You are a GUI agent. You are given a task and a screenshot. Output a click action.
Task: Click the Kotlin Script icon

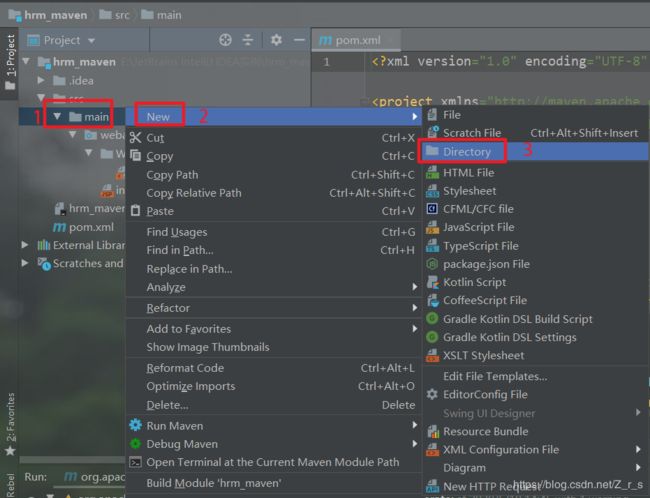pos(432,282)
